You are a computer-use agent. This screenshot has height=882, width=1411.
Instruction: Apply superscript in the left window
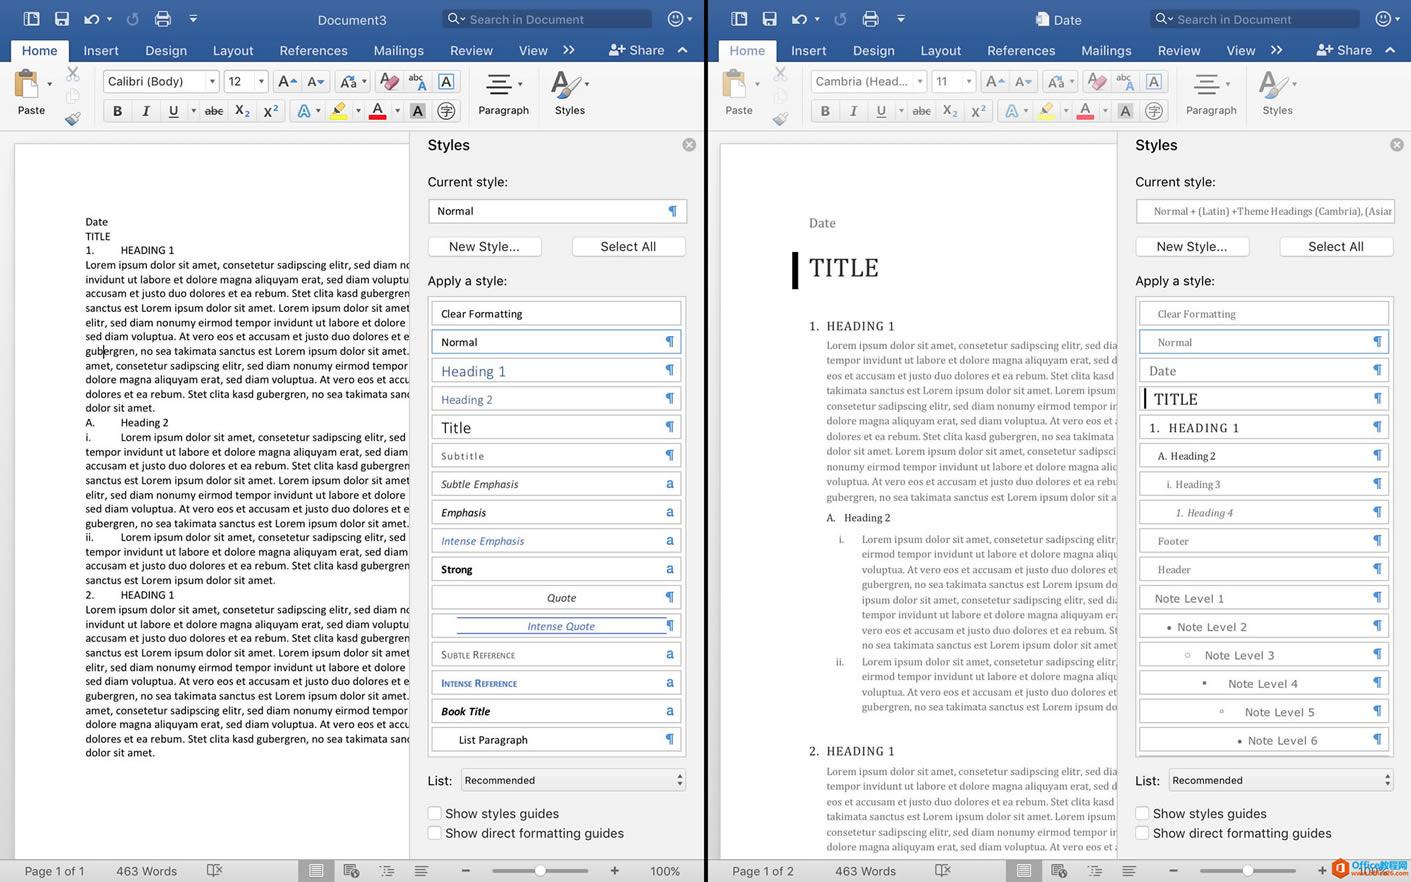click(270, 111)
